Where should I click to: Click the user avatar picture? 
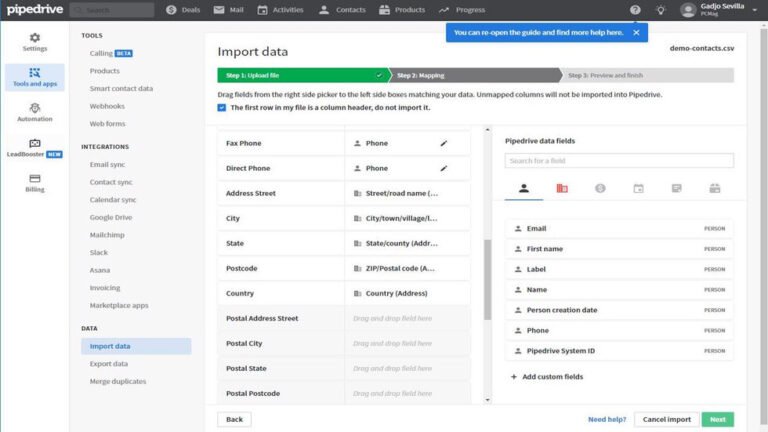[688, 10]
